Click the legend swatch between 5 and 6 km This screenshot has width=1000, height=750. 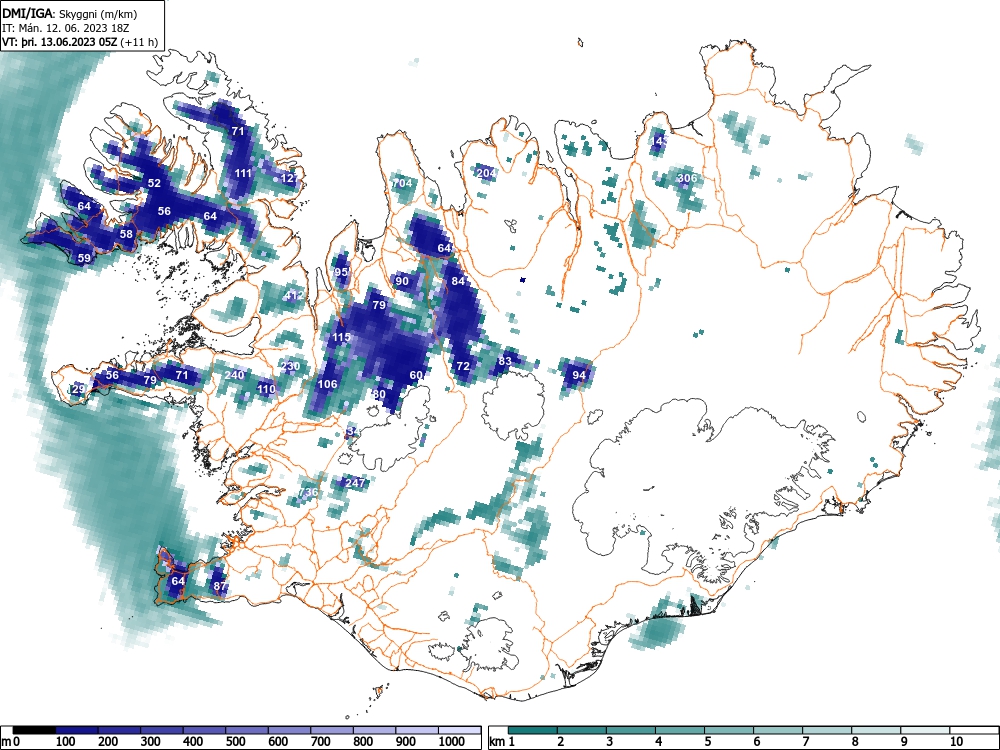point(729,731)
